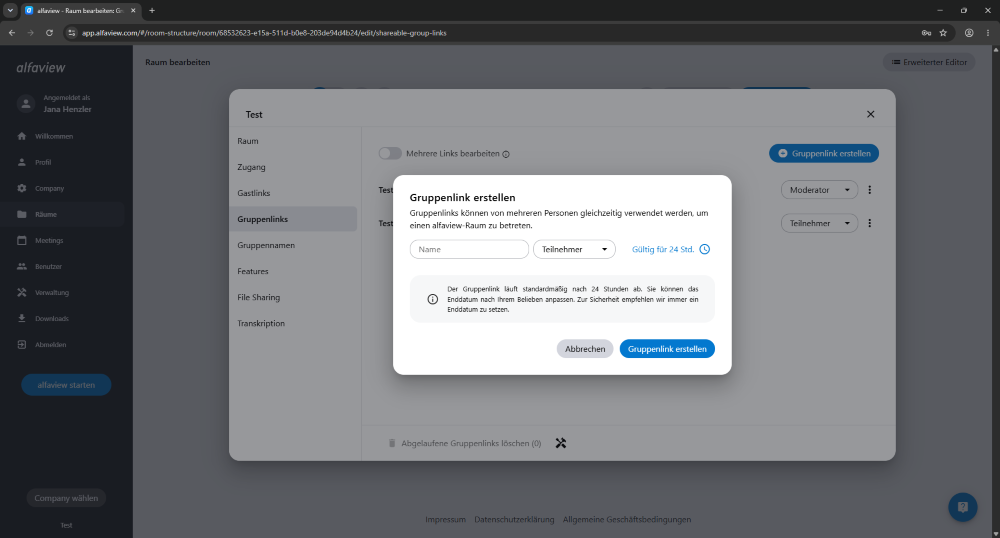The image size is (1000, 538).
Task: Click the info icon in expiry notice
Action: pos(432,299)
